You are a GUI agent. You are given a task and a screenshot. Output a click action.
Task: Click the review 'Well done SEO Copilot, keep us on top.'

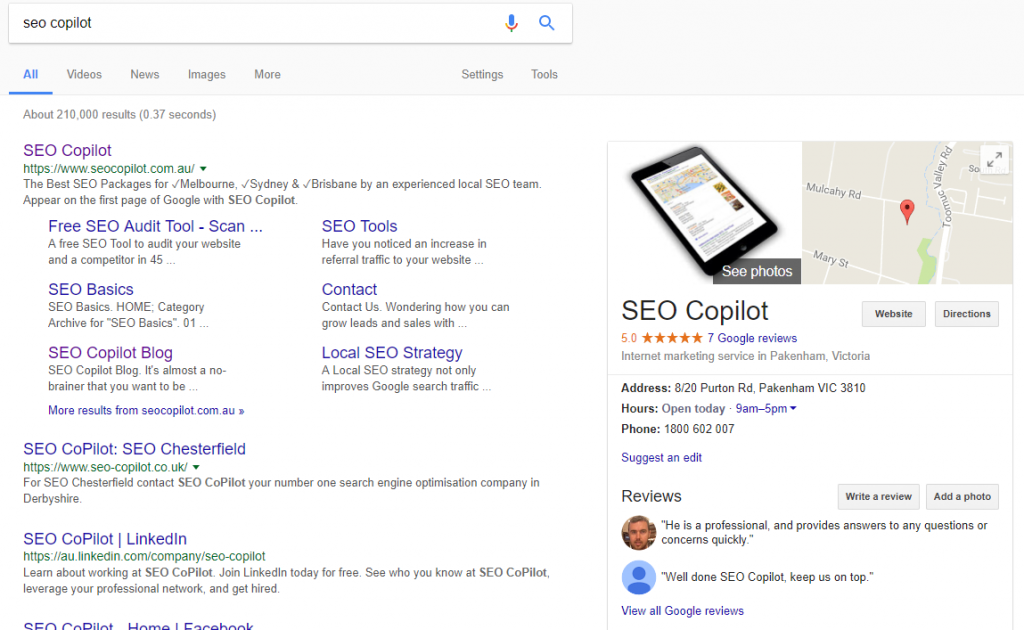(x=767, y=577)
